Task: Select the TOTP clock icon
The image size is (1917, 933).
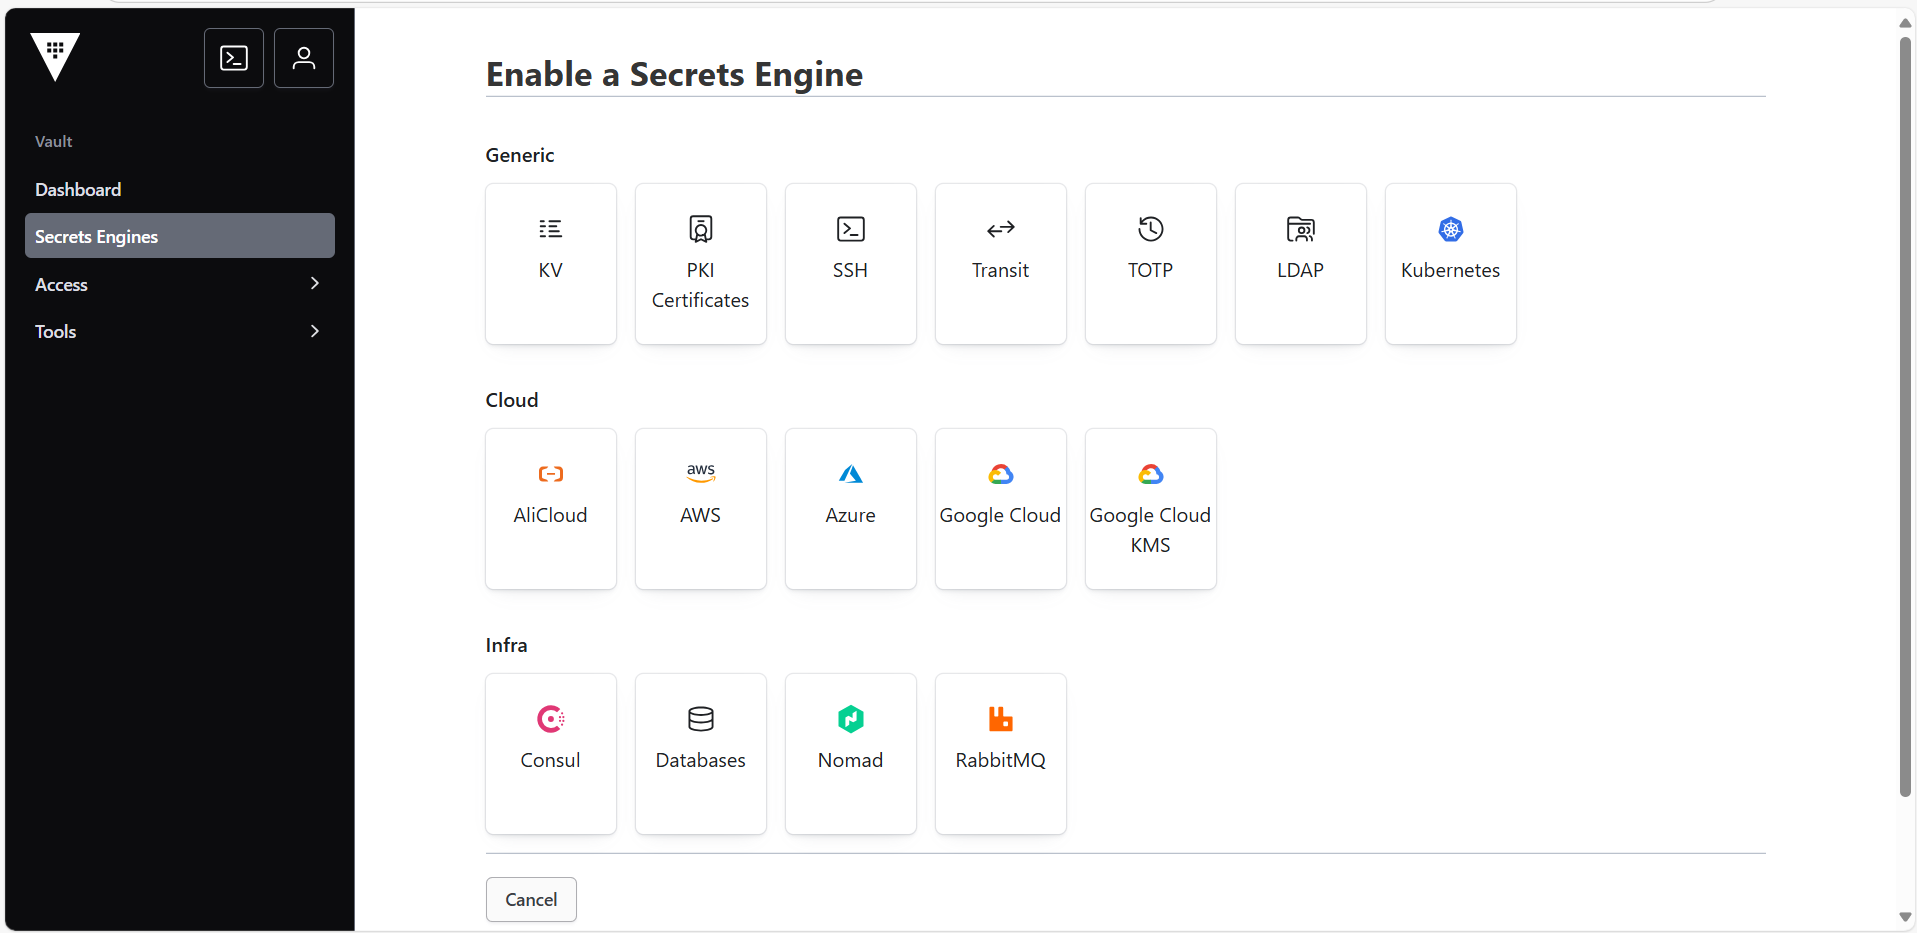Action: pos(1151,229)
